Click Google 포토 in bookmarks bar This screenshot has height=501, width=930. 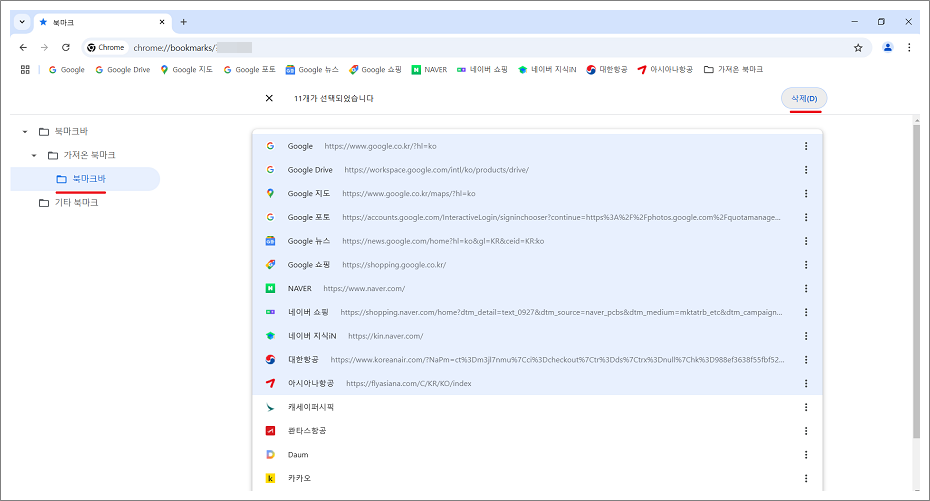(x=249, y=69)
